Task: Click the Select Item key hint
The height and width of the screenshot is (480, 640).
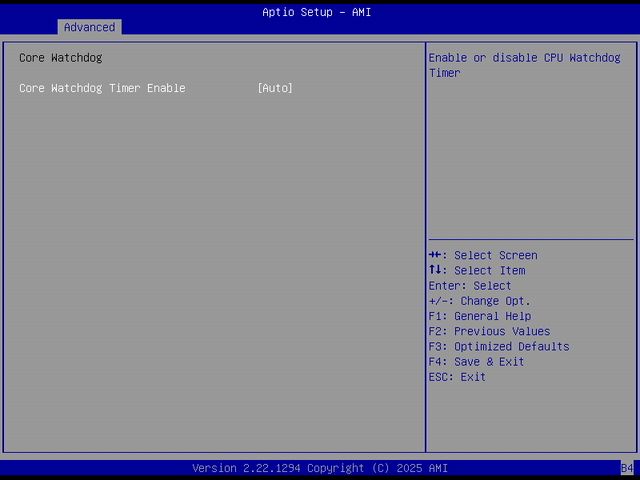Action: (x=477, y=271)
